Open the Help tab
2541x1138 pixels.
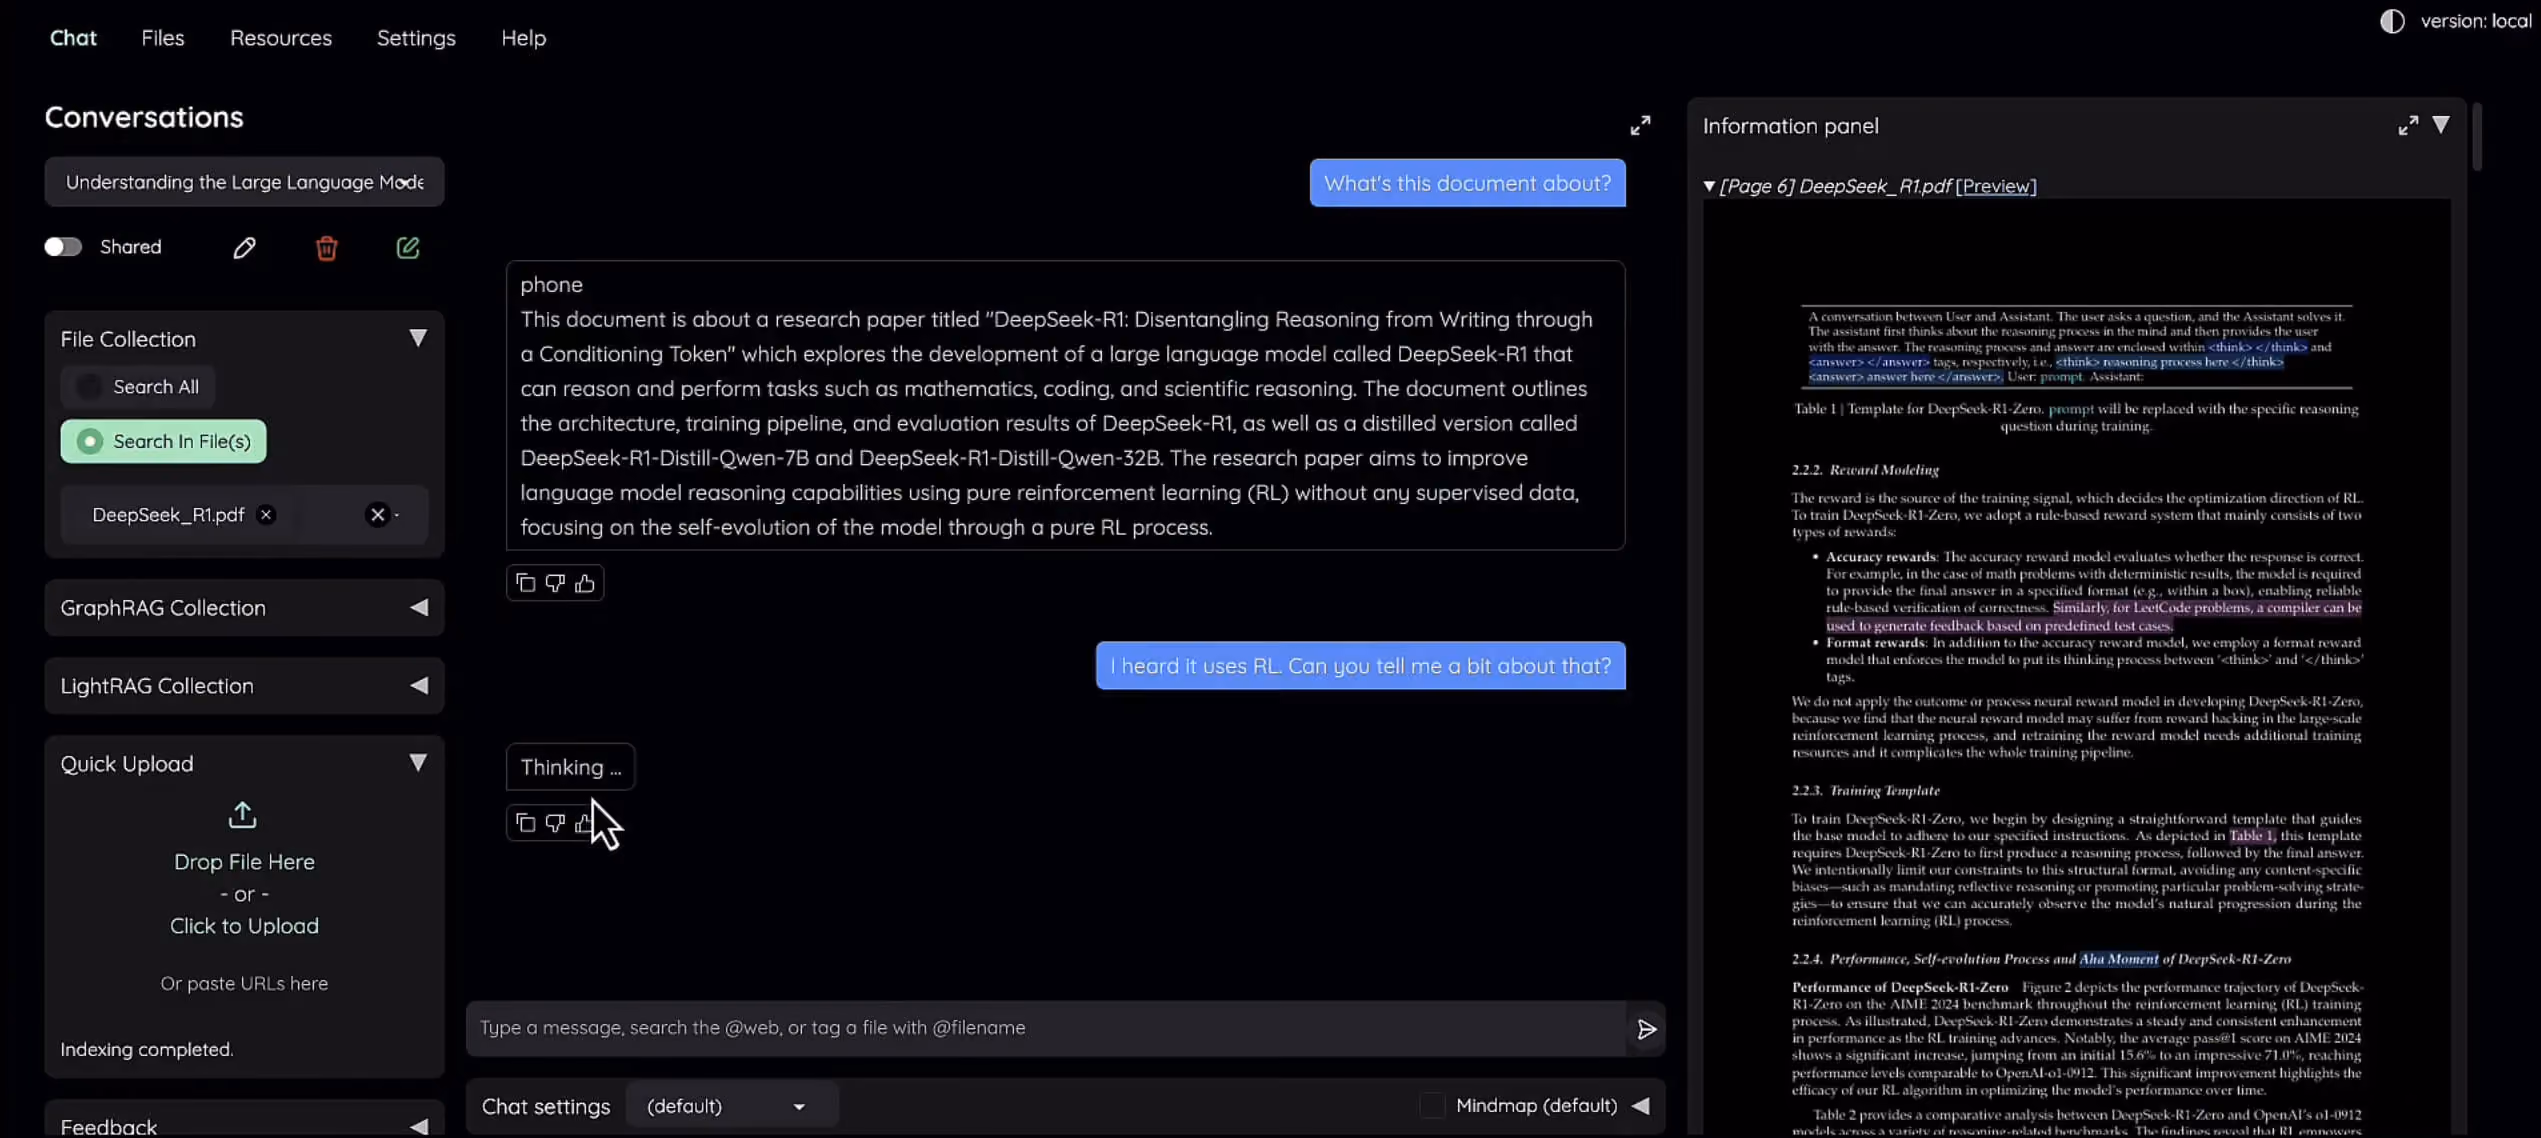[x=523, y=38]
